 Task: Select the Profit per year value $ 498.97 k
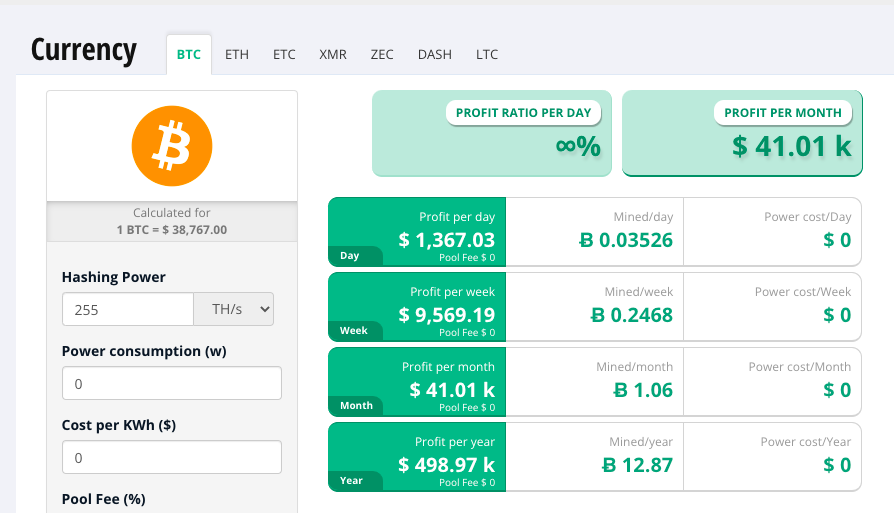tap(446, 465)
